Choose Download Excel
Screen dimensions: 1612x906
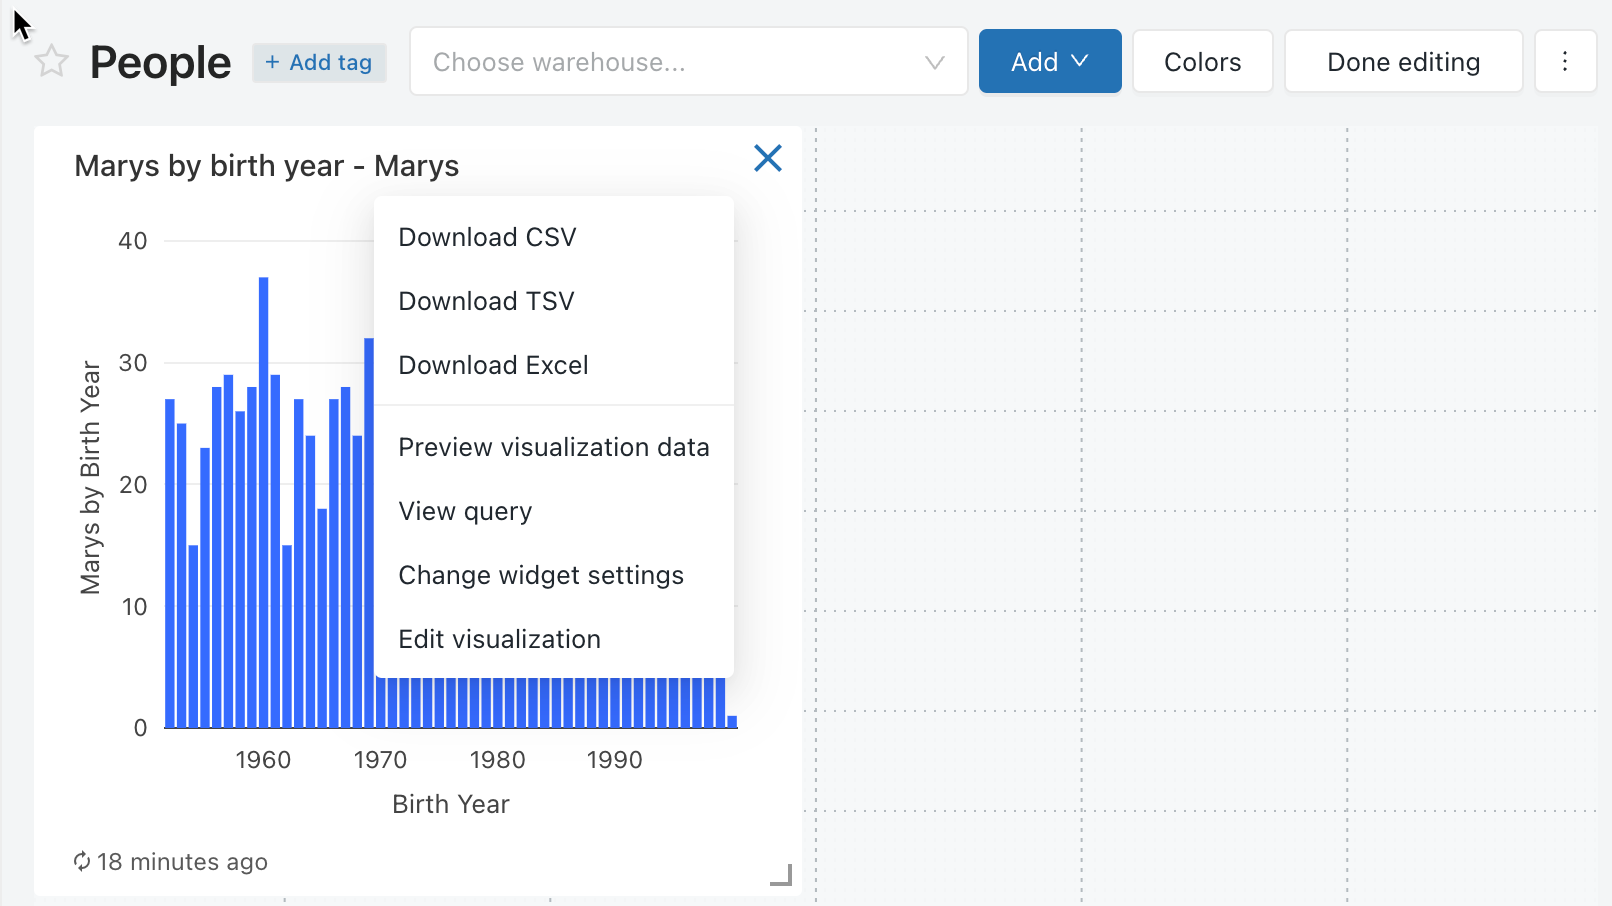tap(493, 365)
